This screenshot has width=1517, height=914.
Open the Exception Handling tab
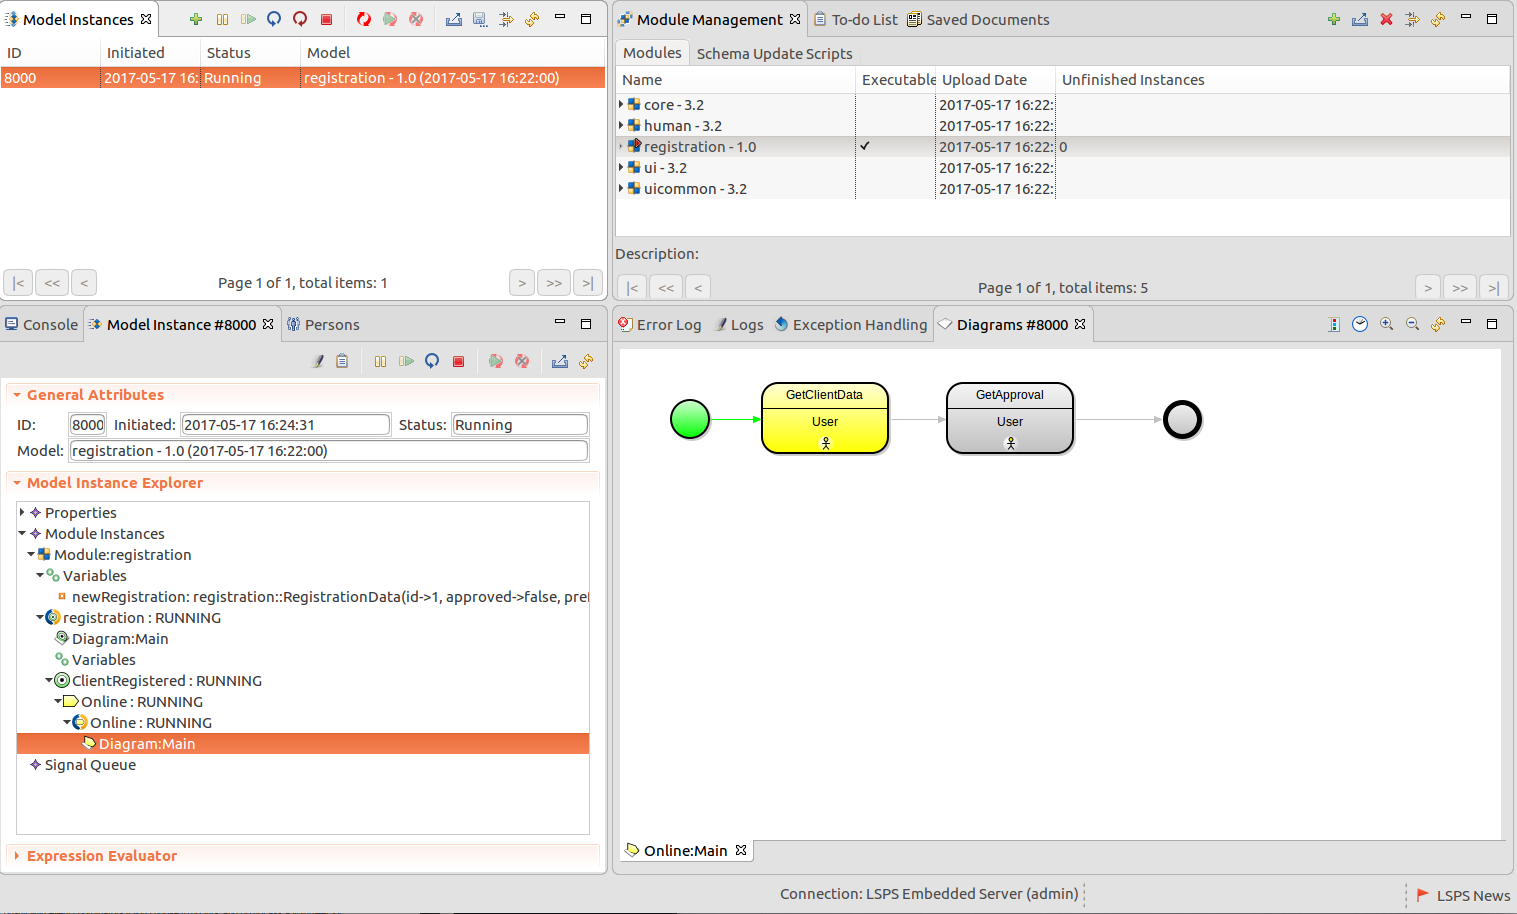tap(851, 324)
